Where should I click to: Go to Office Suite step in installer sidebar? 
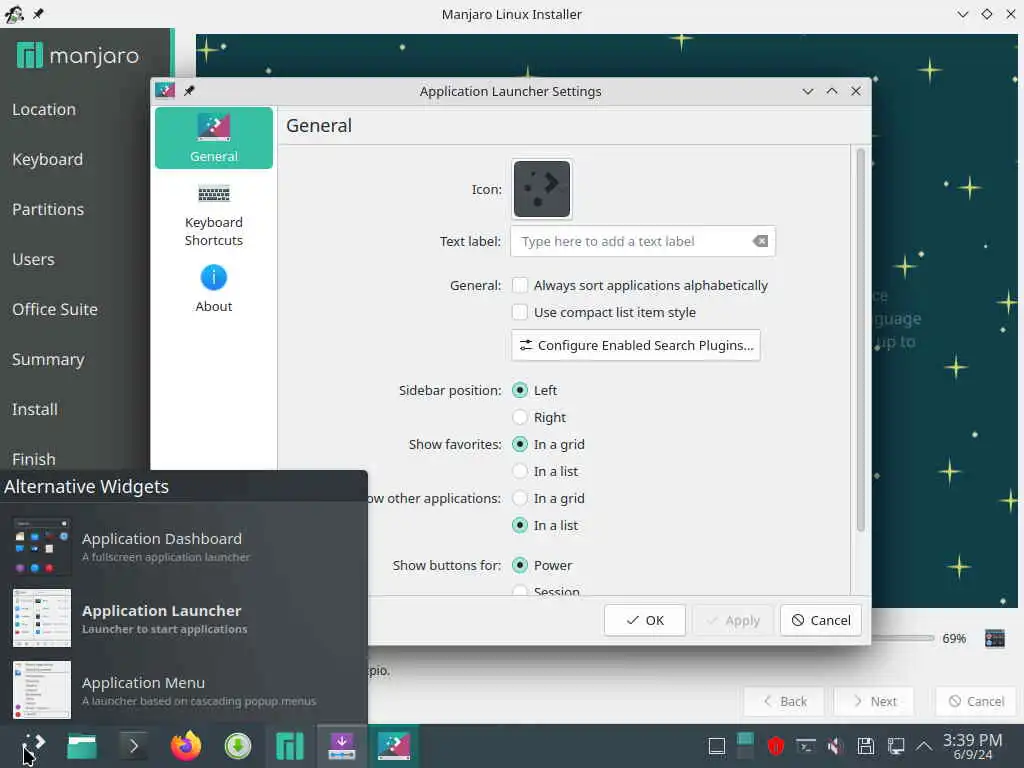click(x=55, y=310)
